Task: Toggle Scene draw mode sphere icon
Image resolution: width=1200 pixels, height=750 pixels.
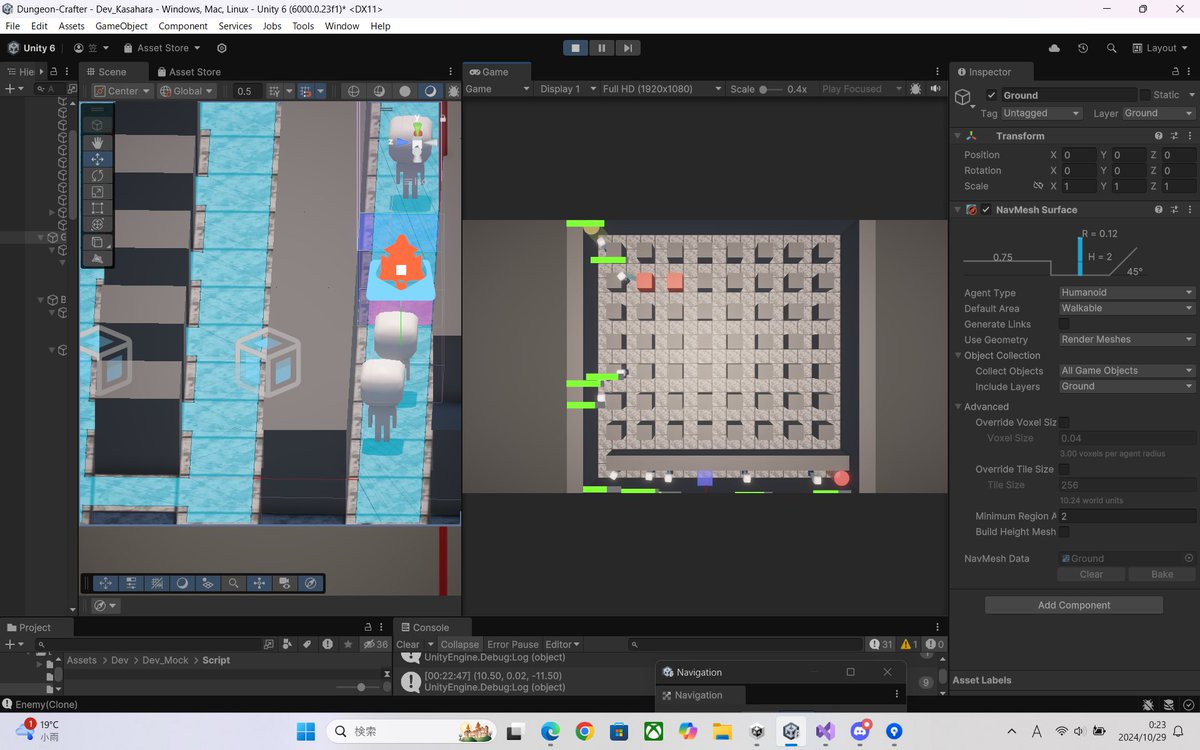Action: [x=405, y=90]
